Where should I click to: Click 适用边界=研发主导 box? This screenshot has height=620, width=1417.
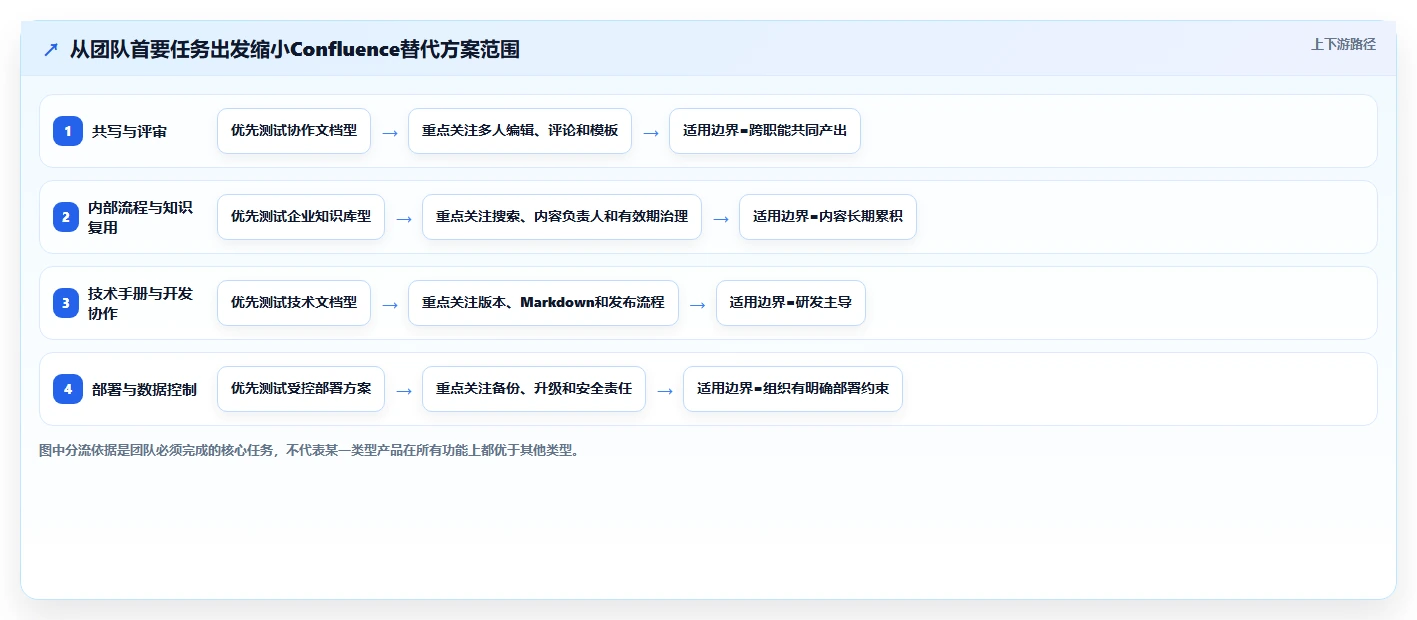pos(791,303)
